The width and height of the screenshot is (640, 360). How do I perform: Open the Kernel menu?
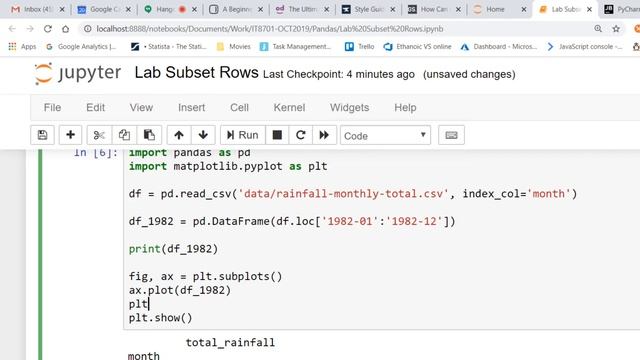(289, 107)
